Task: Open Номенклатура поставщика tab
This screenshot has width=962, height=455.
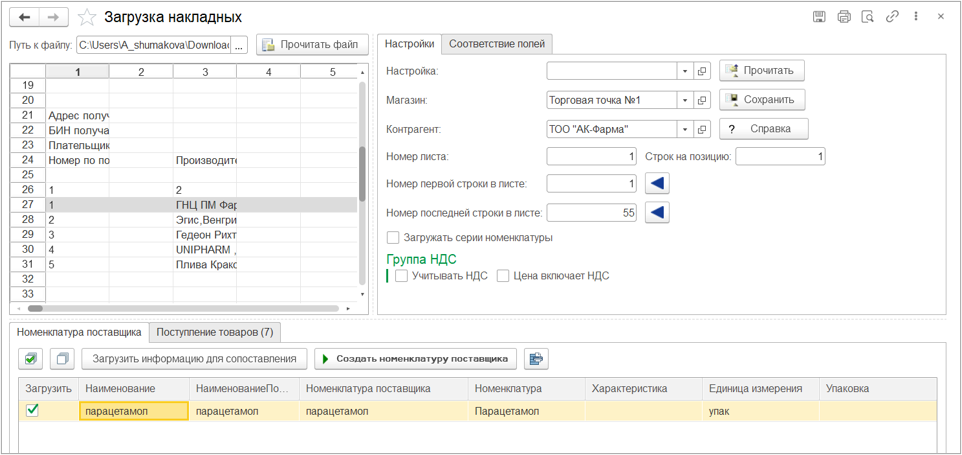Action: click(79, 332)
